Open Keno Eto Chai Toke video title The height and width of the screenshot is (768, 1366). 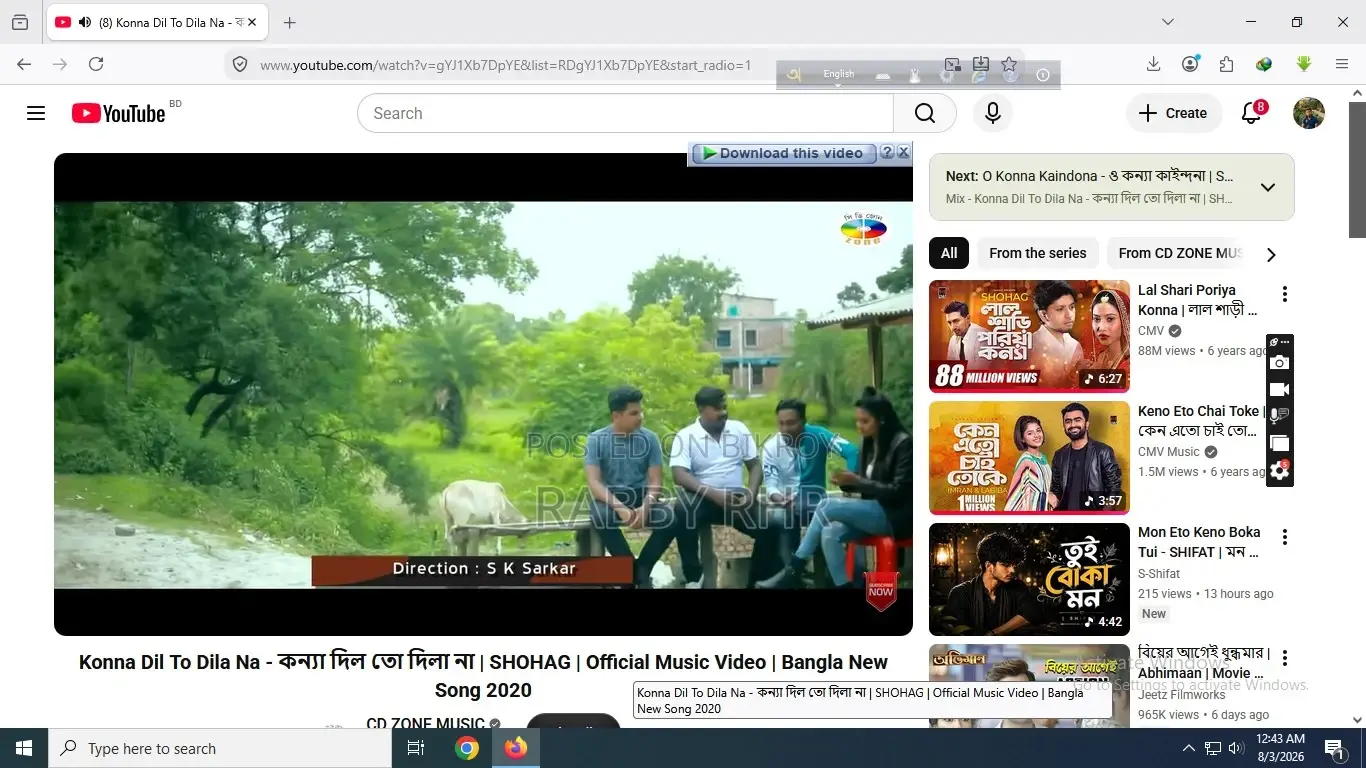pos(1198,421)
